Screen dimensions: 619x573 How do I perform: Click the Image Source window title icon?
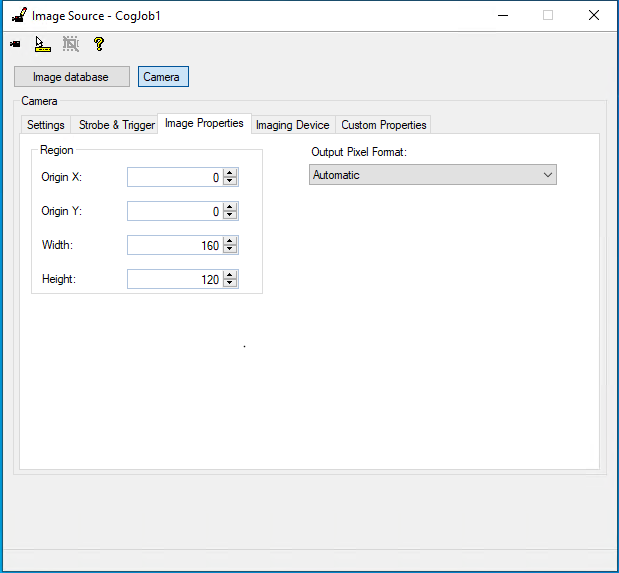18,15
